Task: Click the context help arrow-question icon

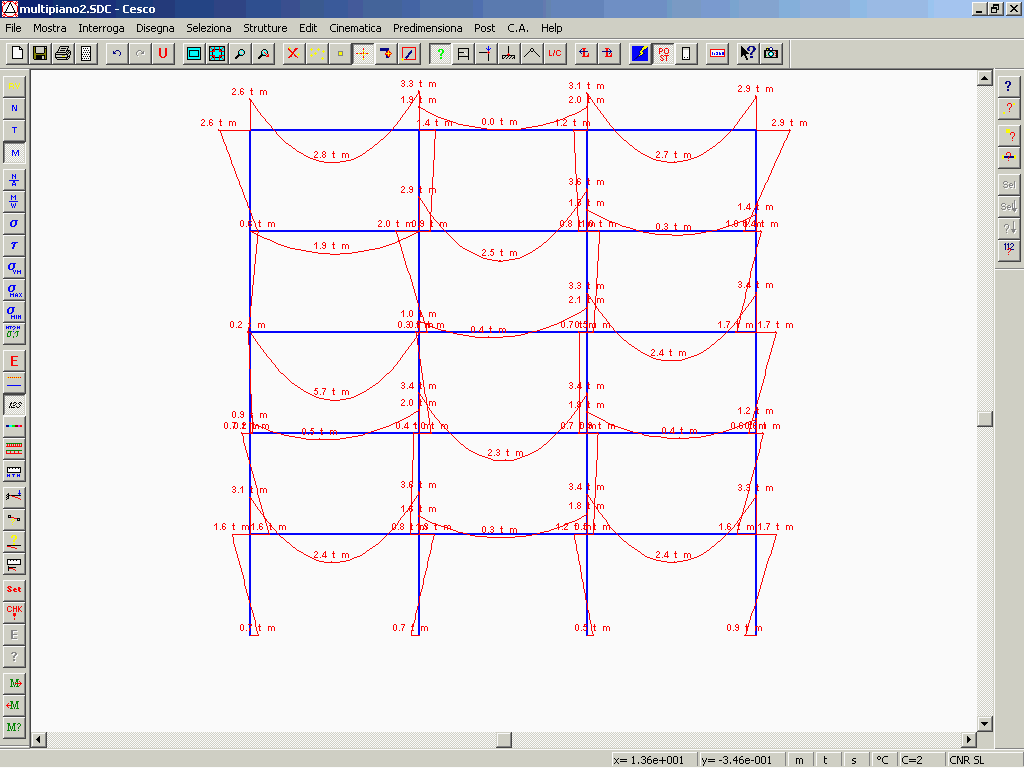Action: [747, 53]
